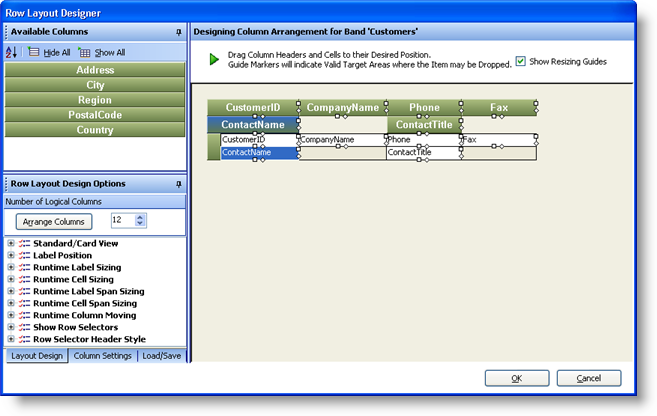Click the green play arrow icon
This screenshot has height=416, width=657.
point(214,60)
